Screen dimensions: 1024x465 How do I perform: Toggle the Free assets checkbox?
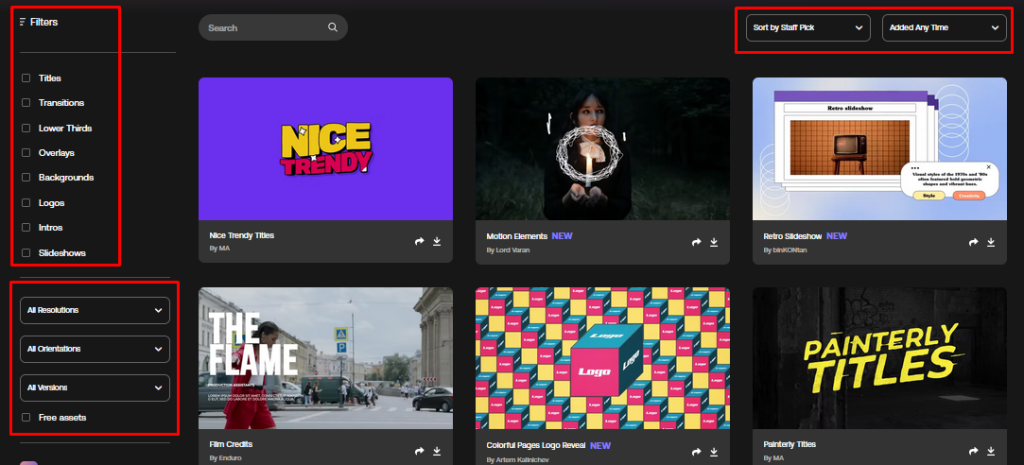26,417
